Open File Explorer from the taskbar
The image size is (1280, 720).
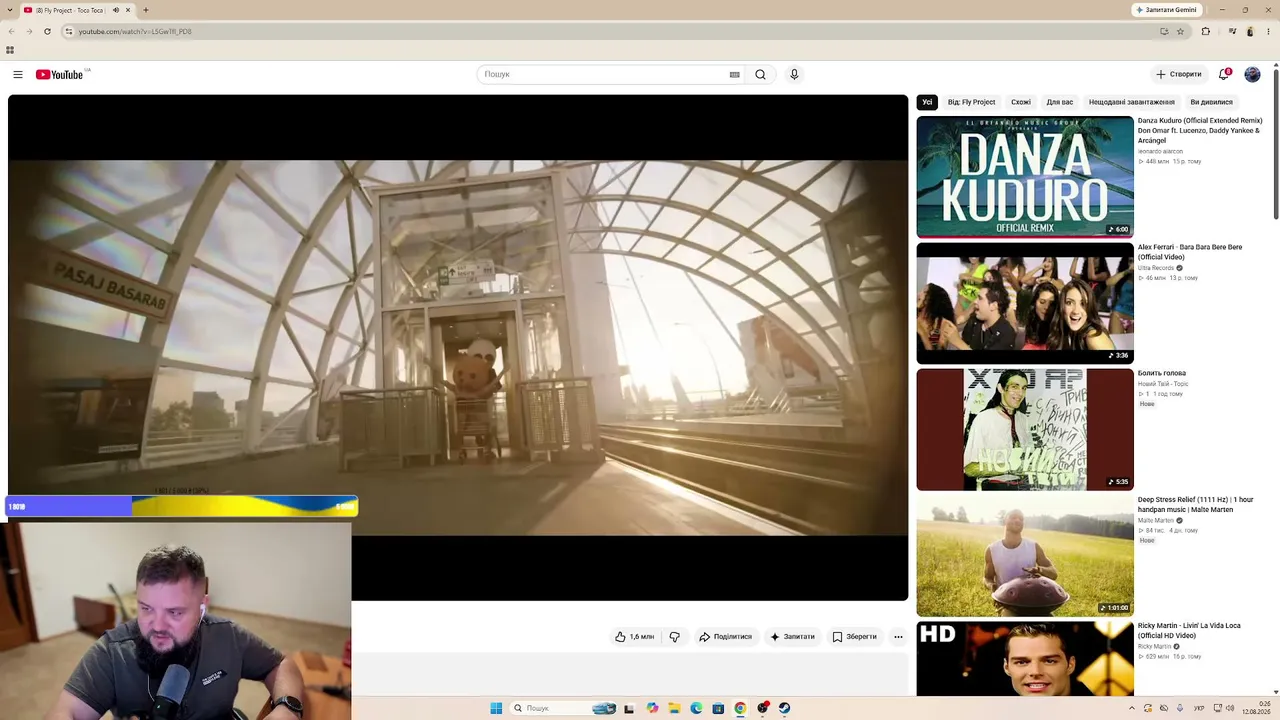[674, 708]
